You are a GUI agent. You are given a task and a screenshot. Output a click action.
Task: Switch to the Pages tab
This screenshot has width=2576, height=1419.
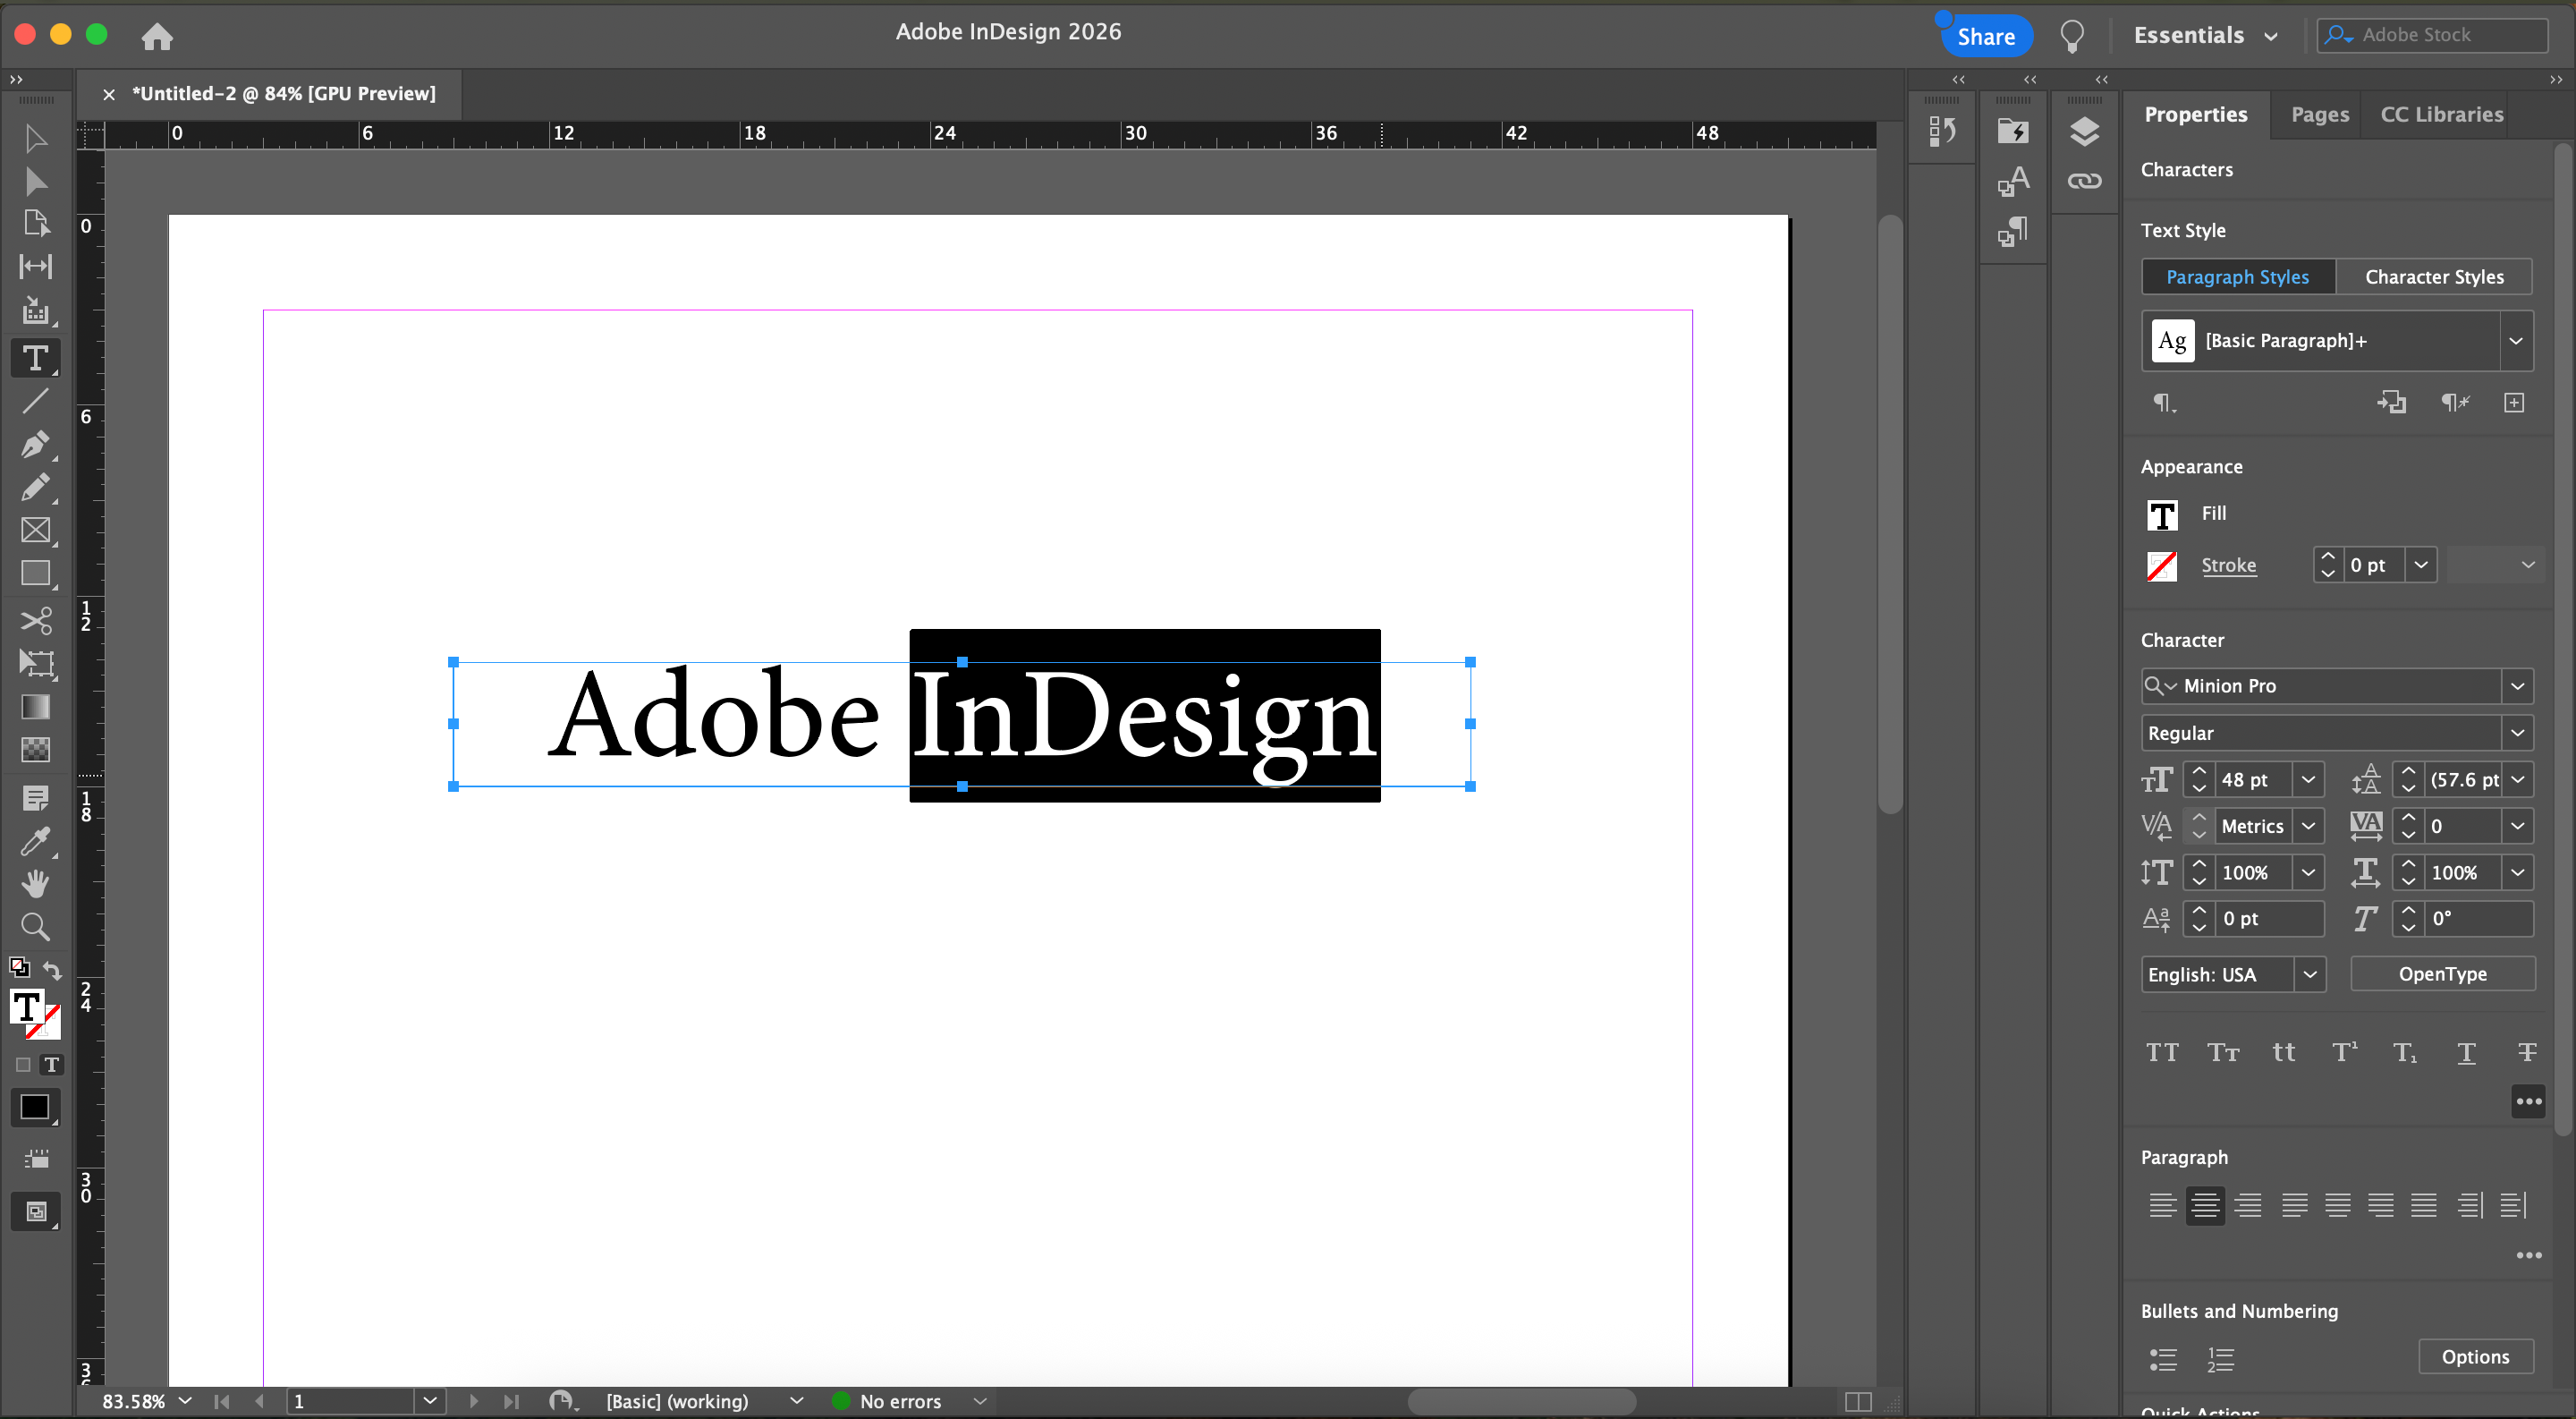(x=2319, y=114)
